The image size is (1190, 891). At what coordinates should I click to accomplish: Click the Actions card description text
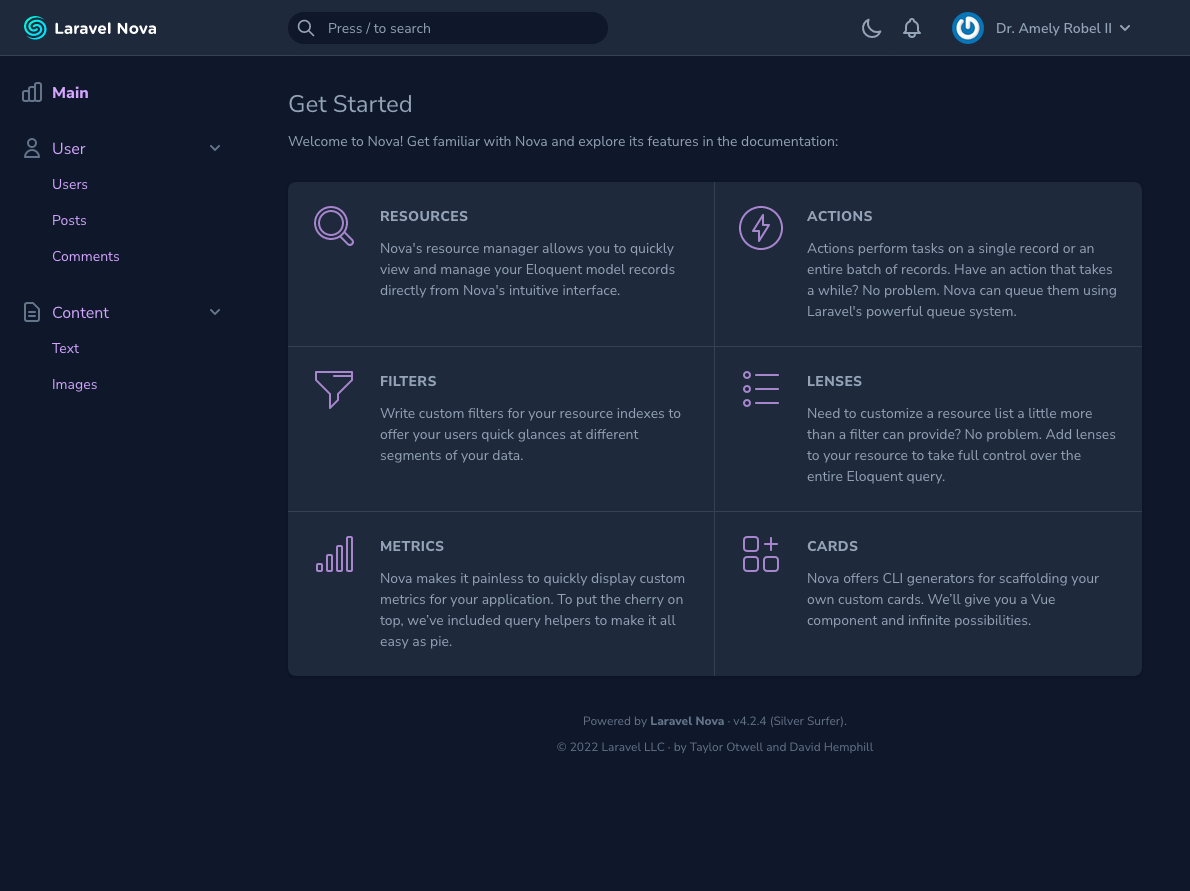(x=962, y=280)
